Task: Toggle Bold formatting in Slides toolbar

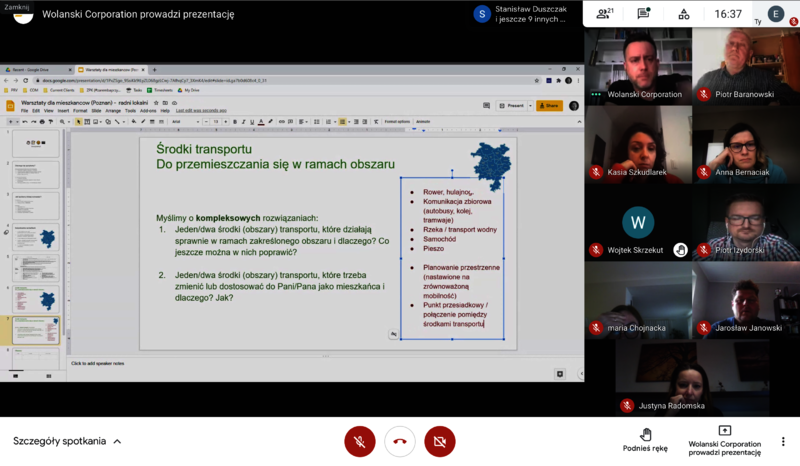Action: tap(235, 121)
